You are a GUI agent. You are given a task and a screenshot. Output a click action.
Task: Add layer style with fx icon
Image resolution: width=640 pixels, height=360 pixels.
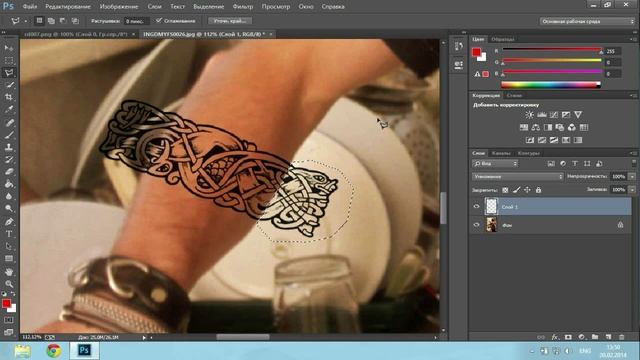pyautogui.click(x=554, y=337)
